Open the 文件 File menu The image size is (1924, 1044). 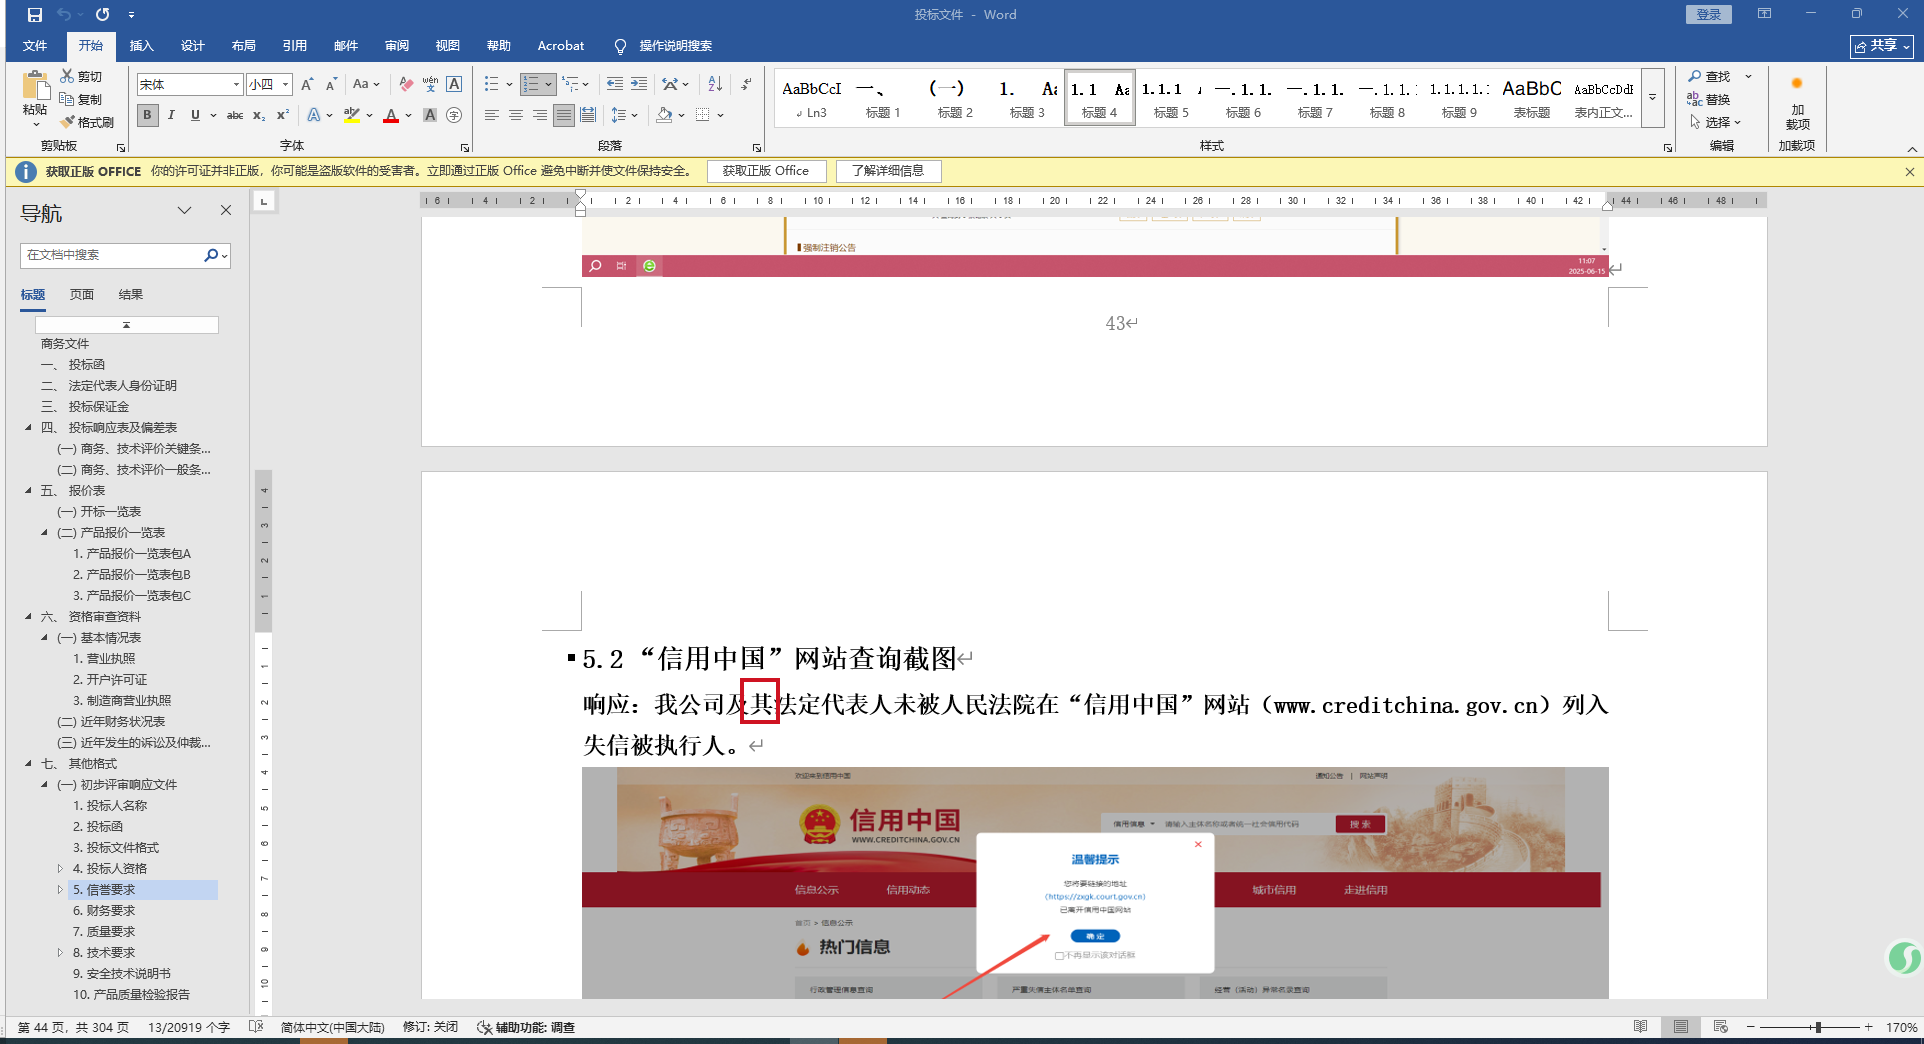[35, 46]
